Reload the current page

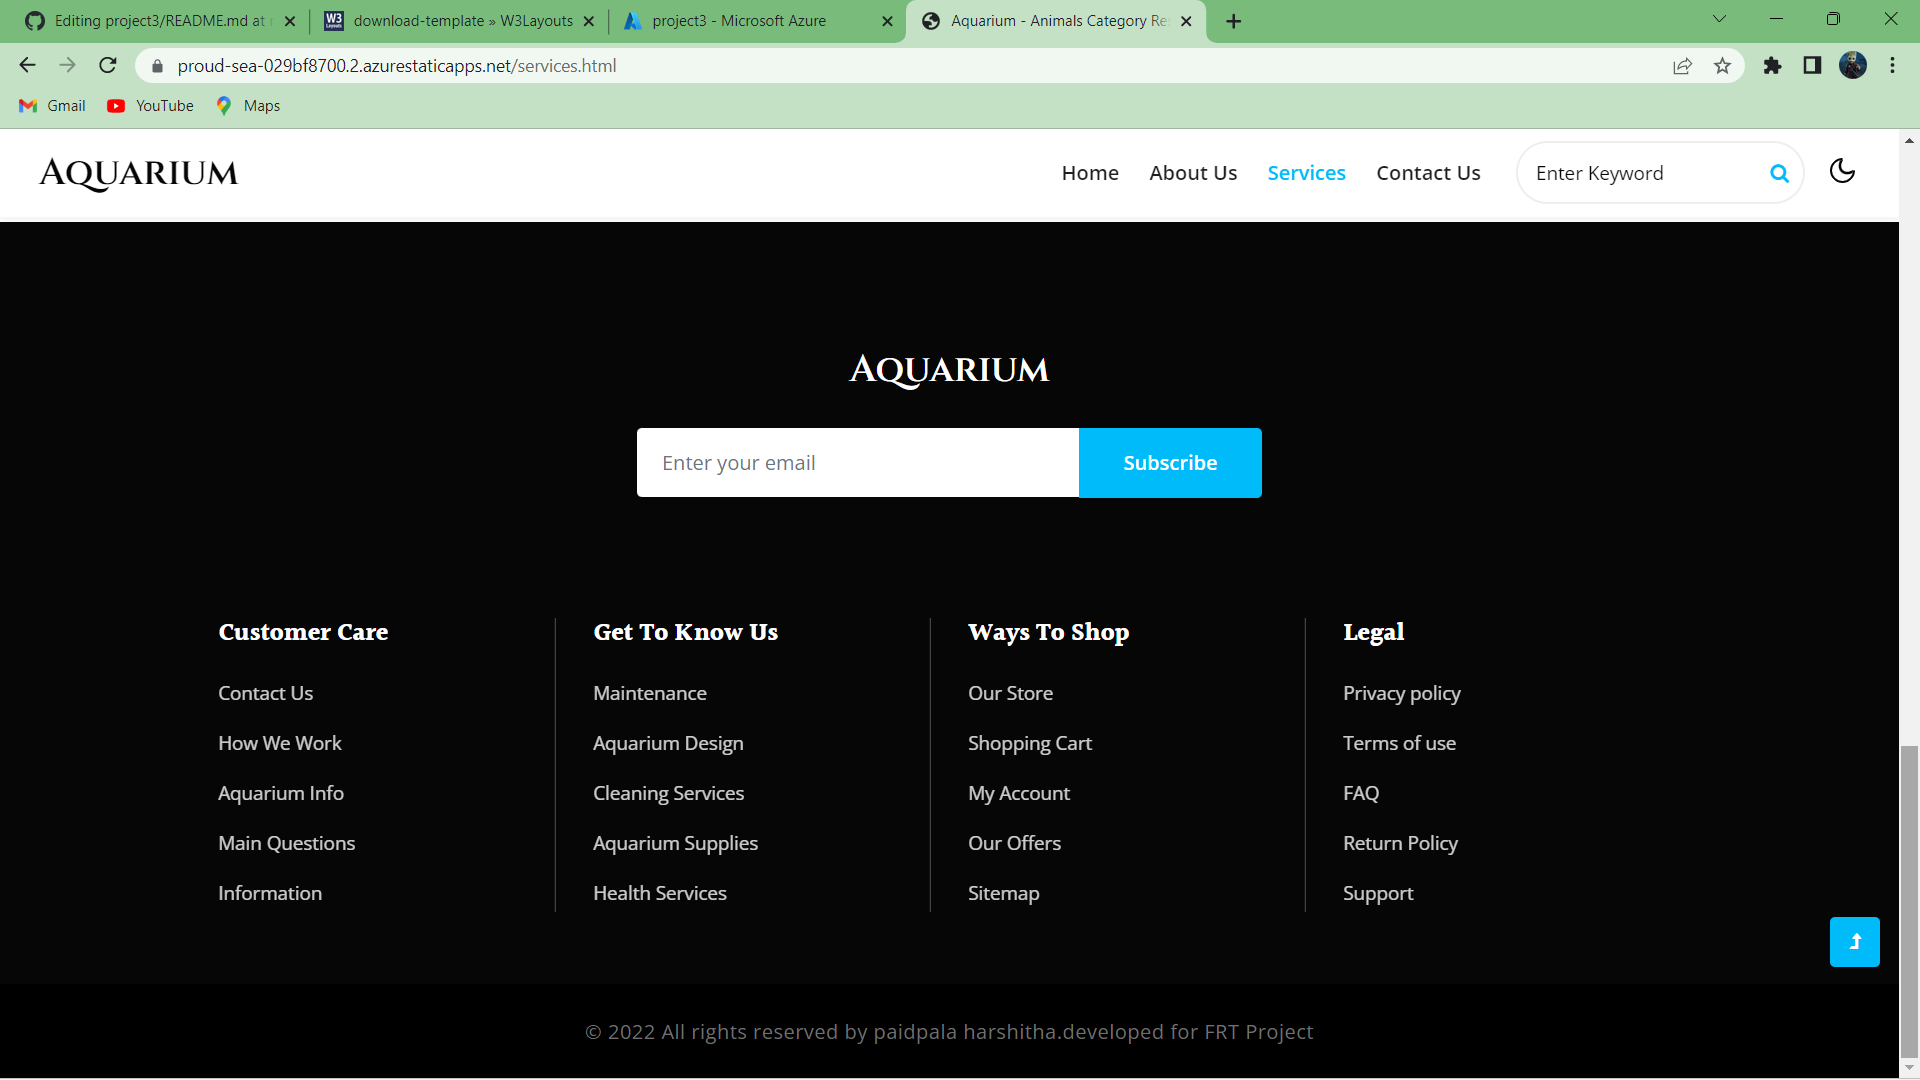click(x=107, y=65)
